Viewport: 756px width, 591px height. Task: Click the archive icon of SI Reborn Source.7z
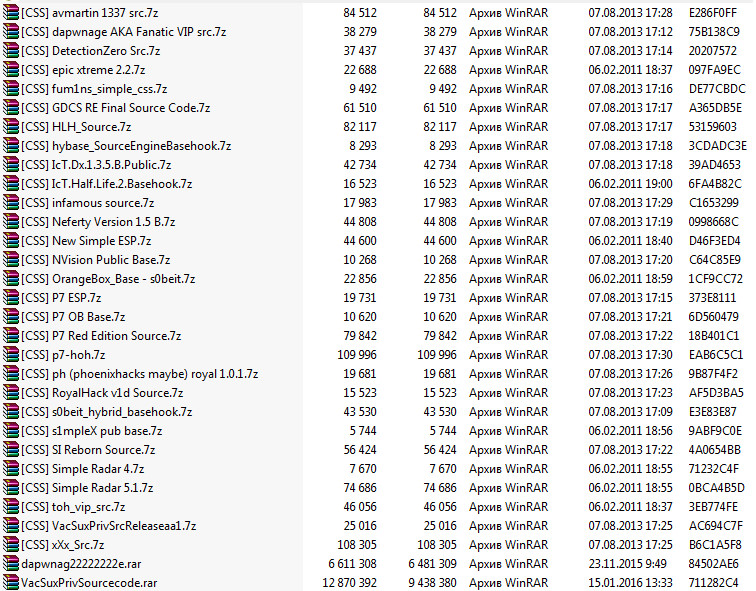click(x=11, y=450)
